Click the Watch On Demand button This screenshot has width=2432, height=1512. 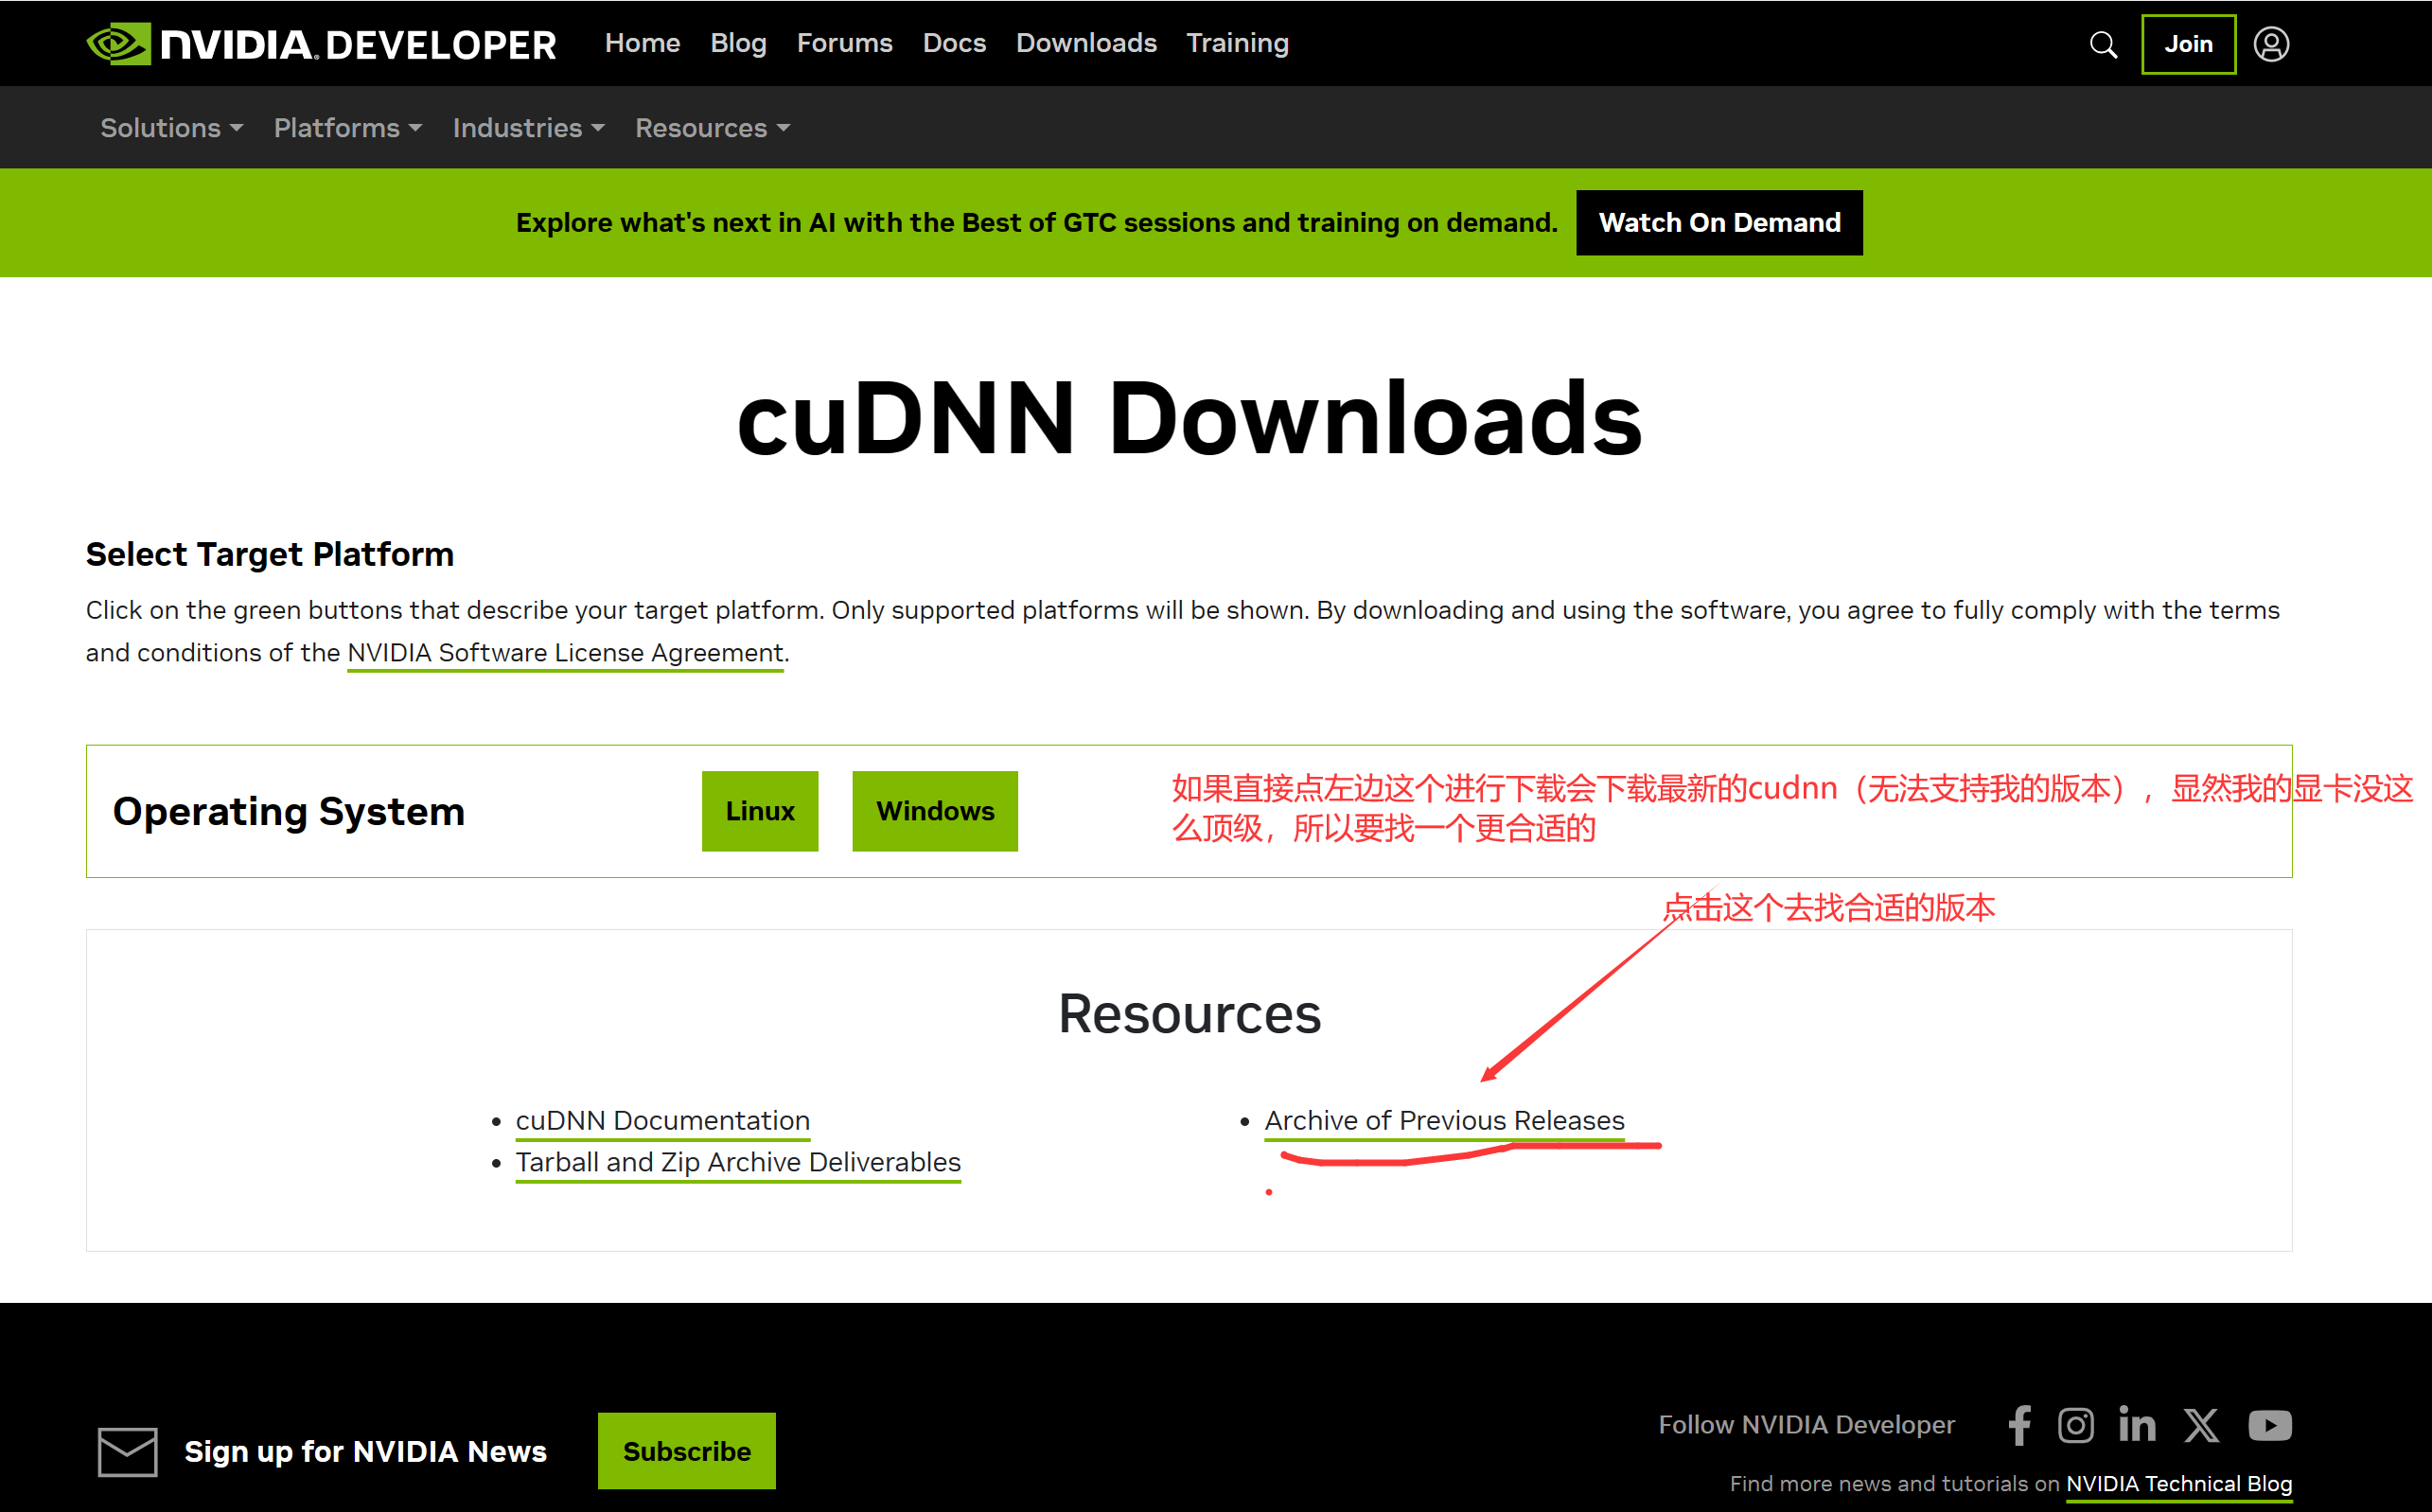[x=1719, y=222]
